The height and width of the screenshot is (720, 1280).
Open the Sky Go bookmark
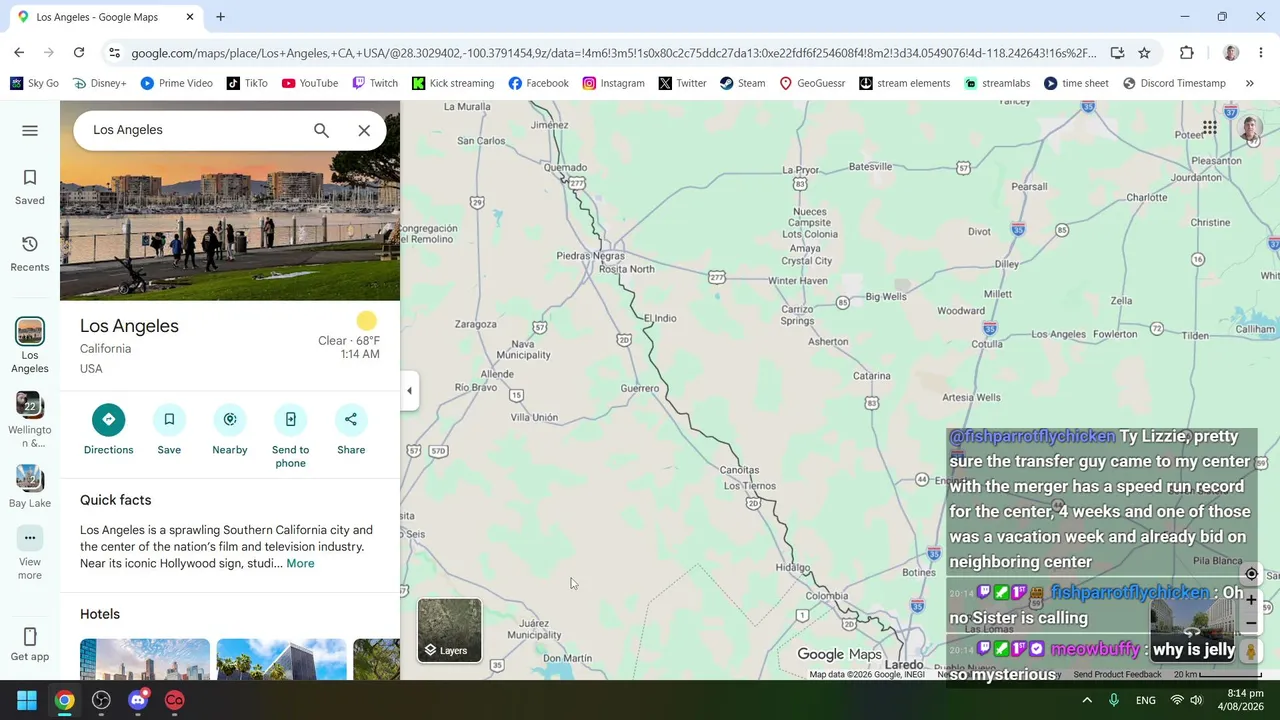point(34,83)
